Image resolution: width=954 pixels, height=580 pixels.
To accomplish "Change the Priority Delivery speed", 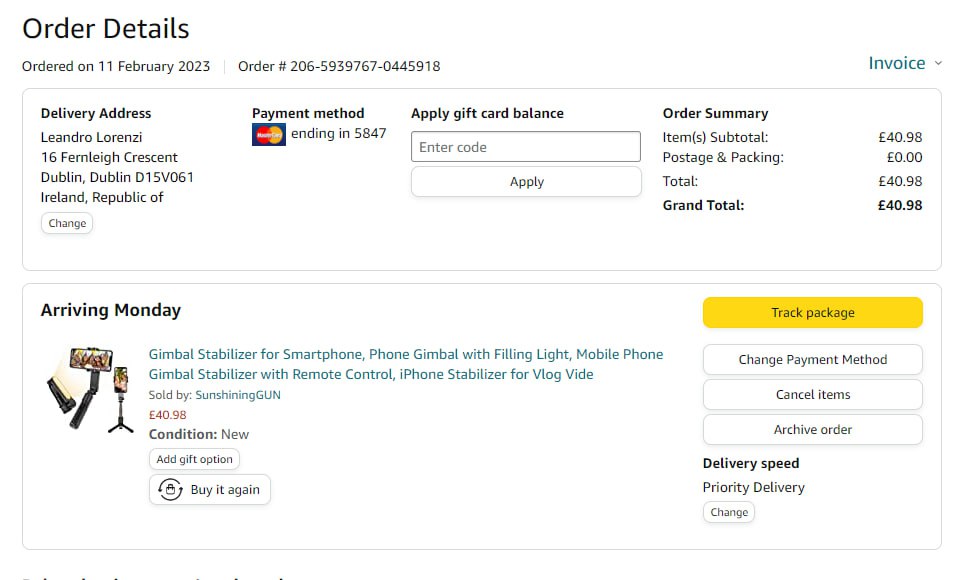I will pos(728,512).
